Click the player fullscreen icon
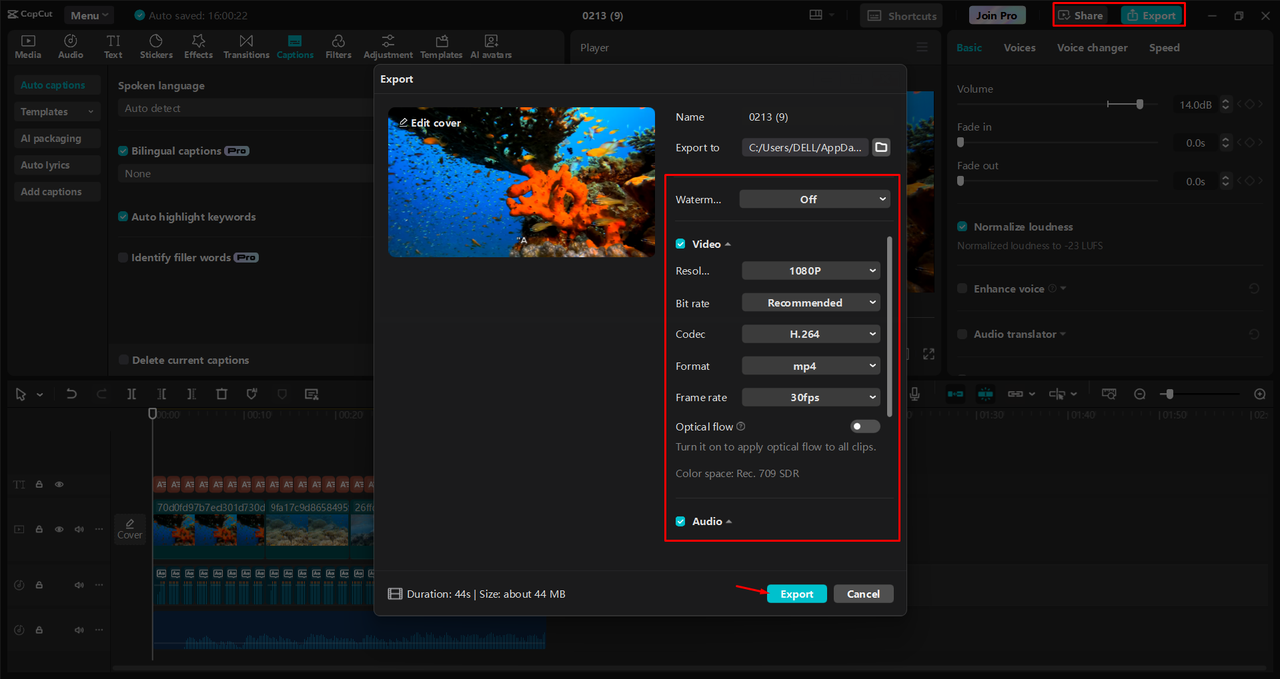This screenshot has width=1280, height=679. coord(929,354)
